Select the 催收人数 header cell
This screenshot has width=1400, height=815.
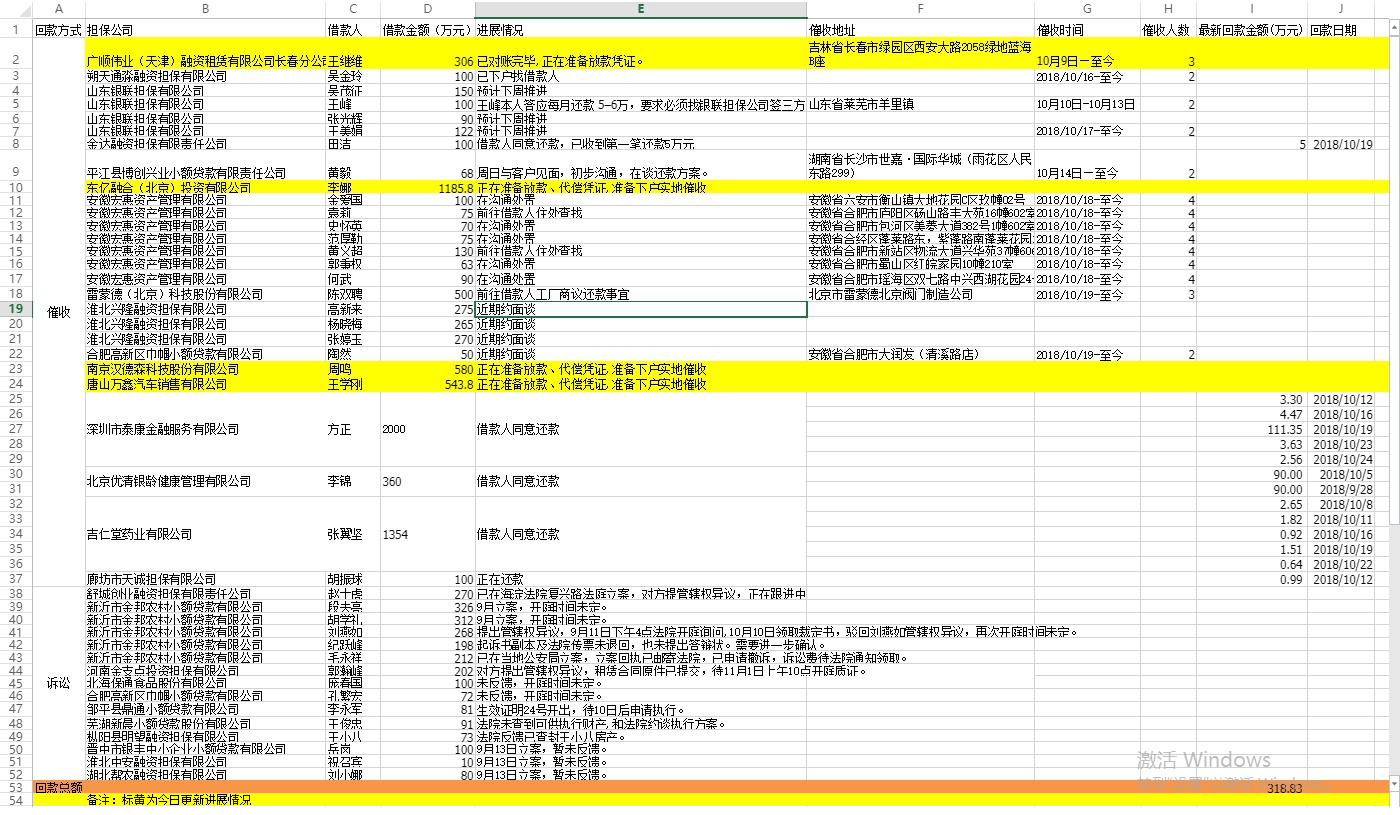click(x=1166, y=30)
